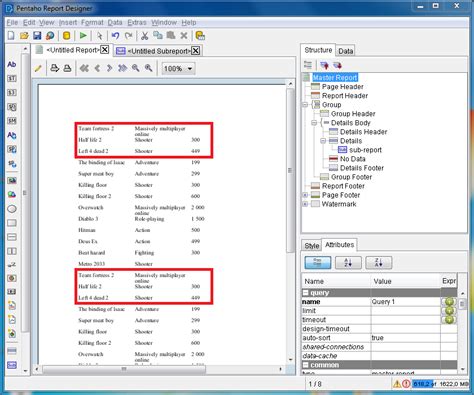
Task: Toggle grouped attribute view button
Action: point(318,263)
